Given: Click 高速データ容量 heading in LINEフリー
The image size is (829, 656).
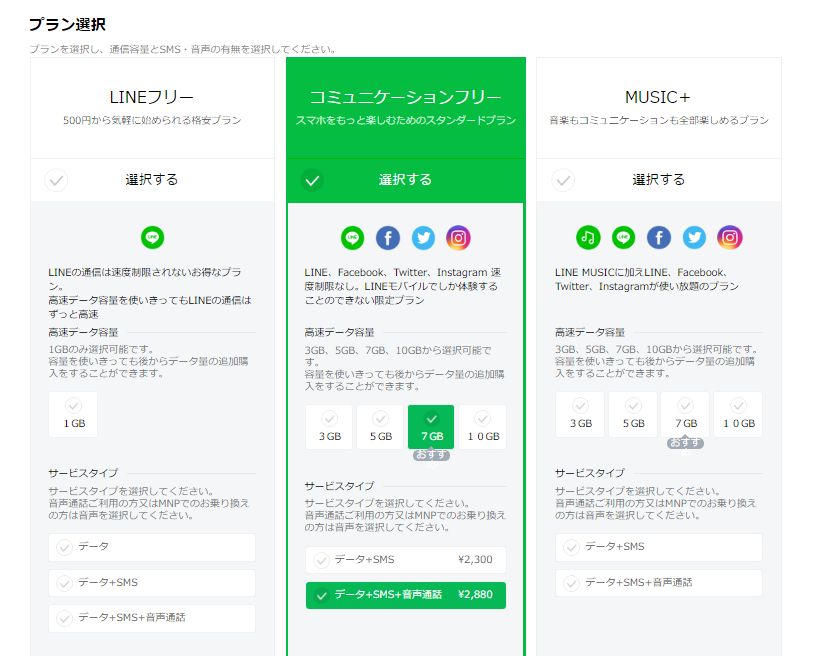Looking at the screenshot, I should (x=84, y=332).
